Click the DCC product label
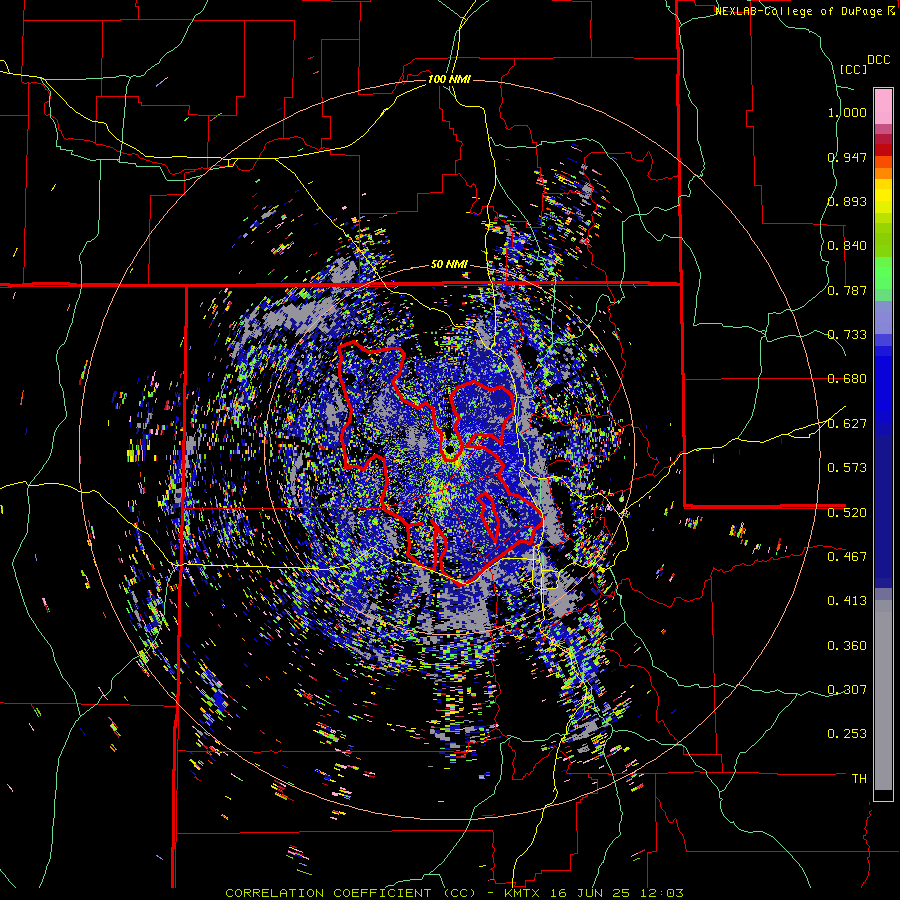The image size is (900, 900). click(x=878, y=60)
